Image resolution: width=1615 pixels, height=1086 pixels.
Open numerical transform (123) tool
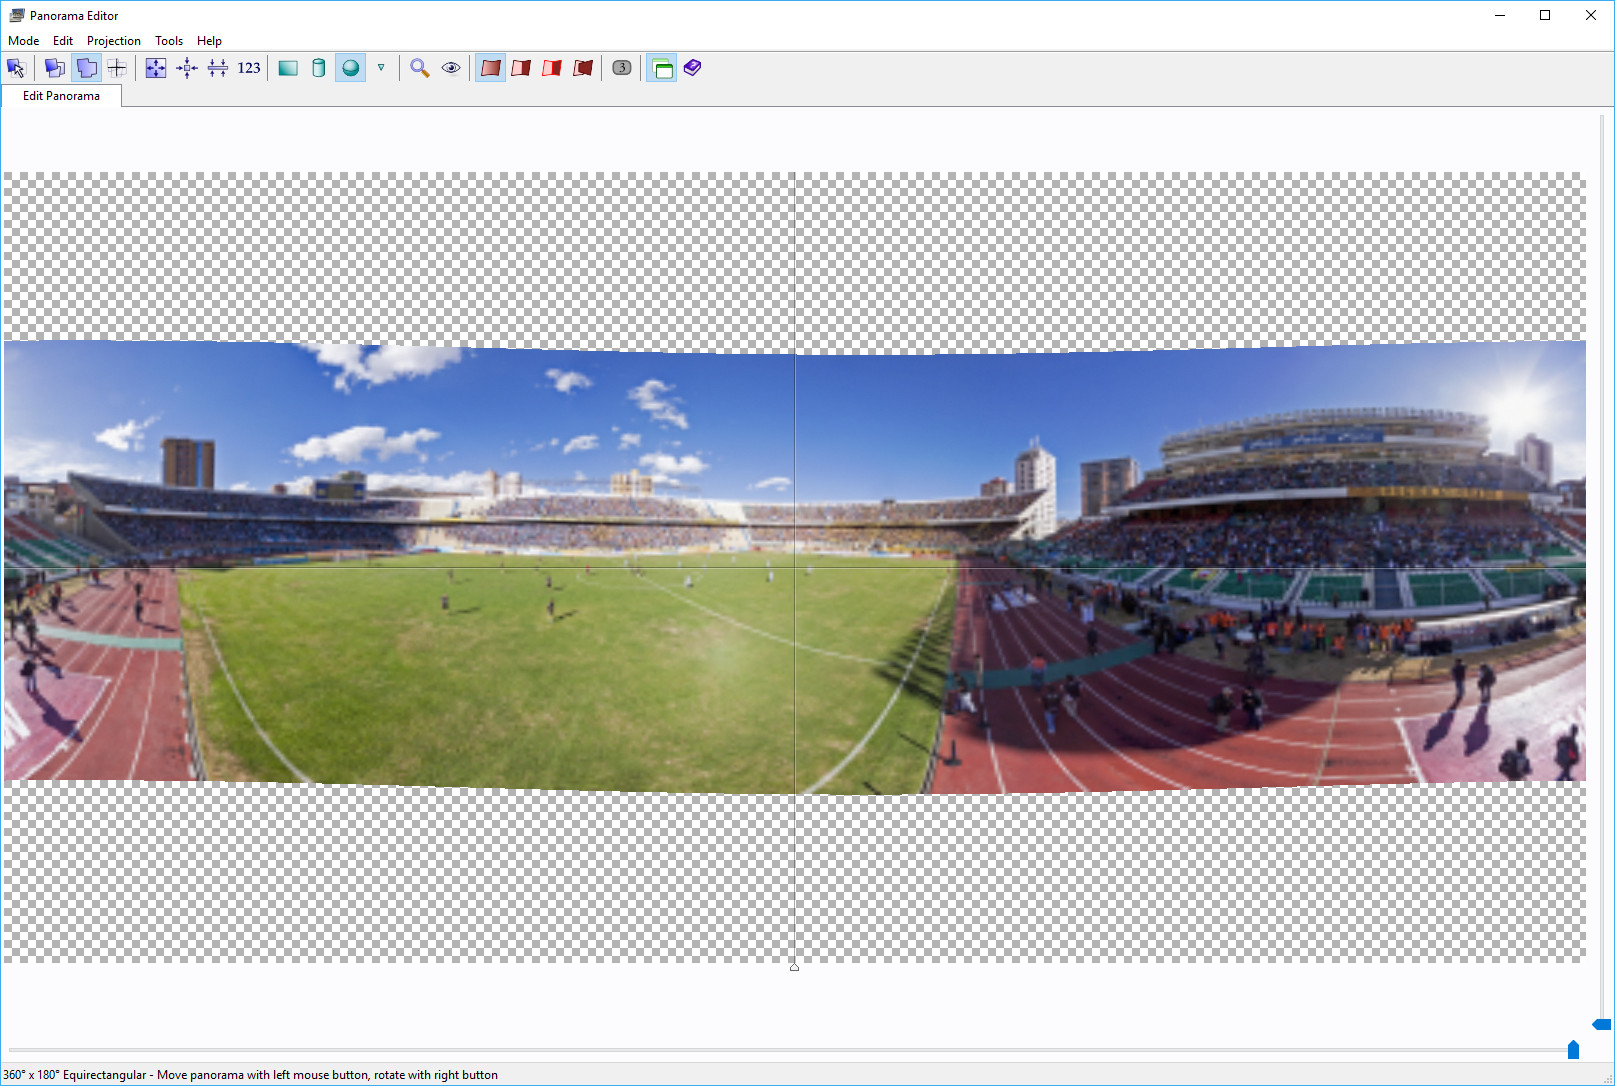tap(249, 68)
